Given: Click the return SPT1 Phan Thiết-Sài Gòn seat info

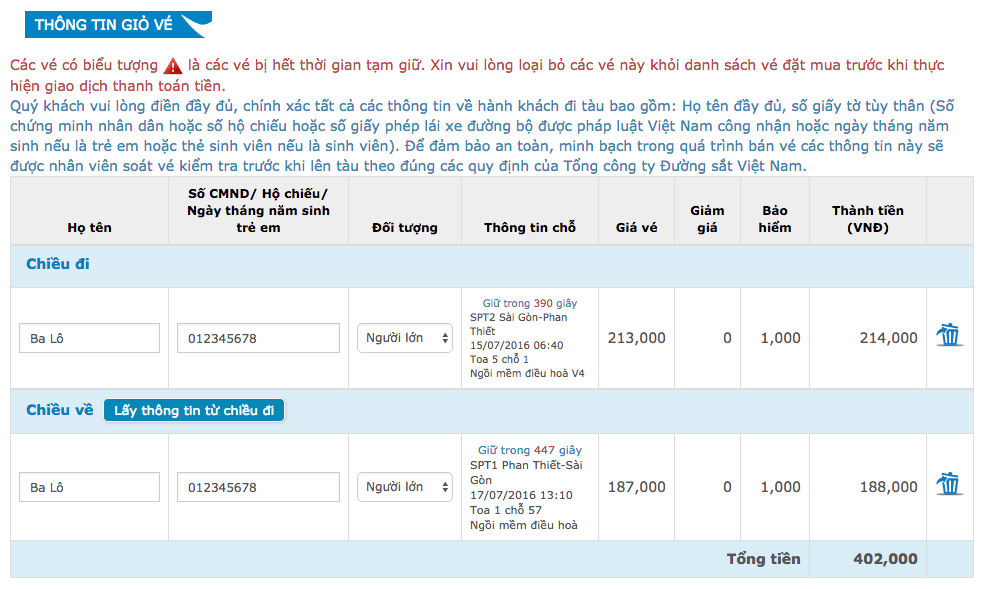Looking at the screenshot, I should coord(528,487).
